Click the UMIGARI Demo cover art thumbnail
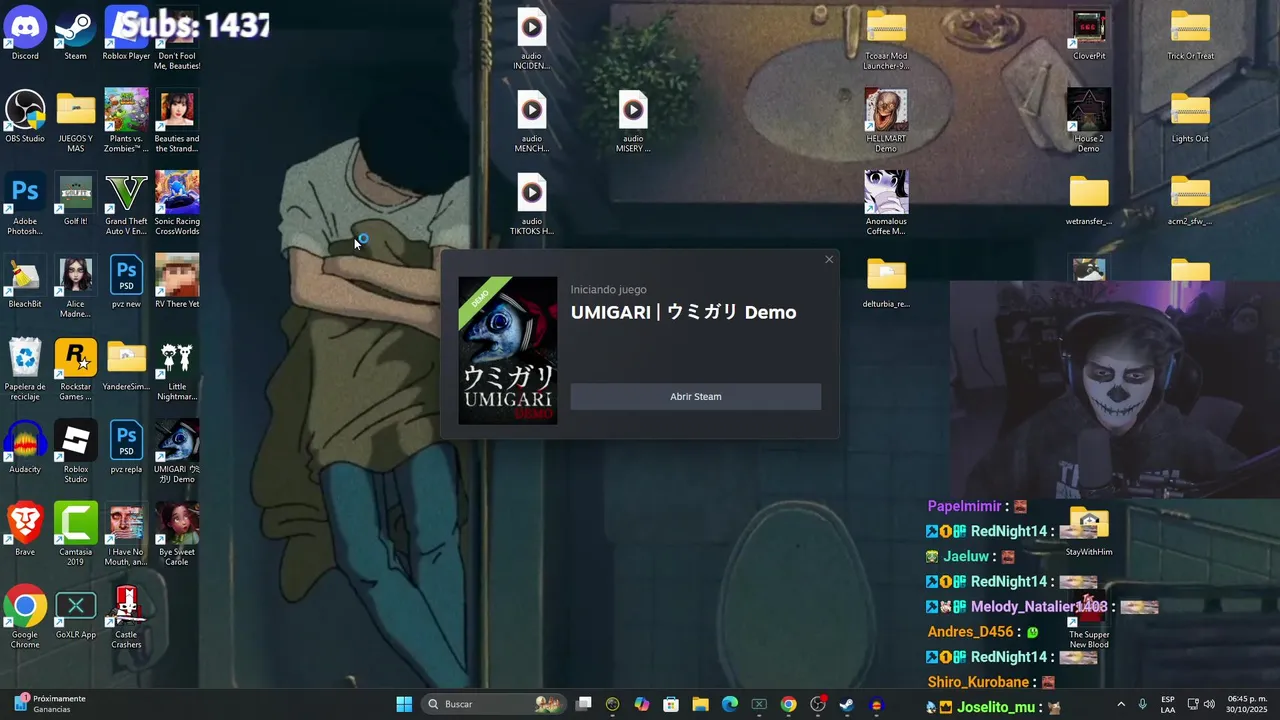Screen dimensions: 1280x720 (508, 350)
